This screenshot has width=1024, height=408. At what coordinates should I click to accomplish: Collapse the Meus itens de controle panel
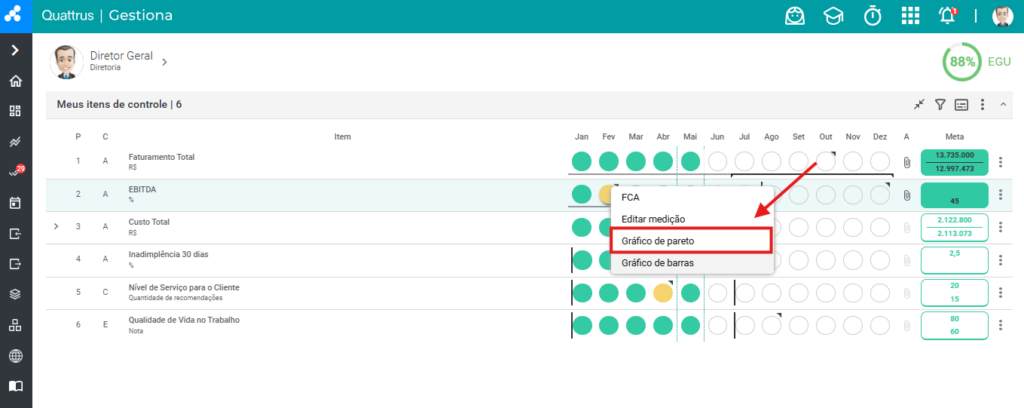pyautogui.click(x=1004, y=104)
